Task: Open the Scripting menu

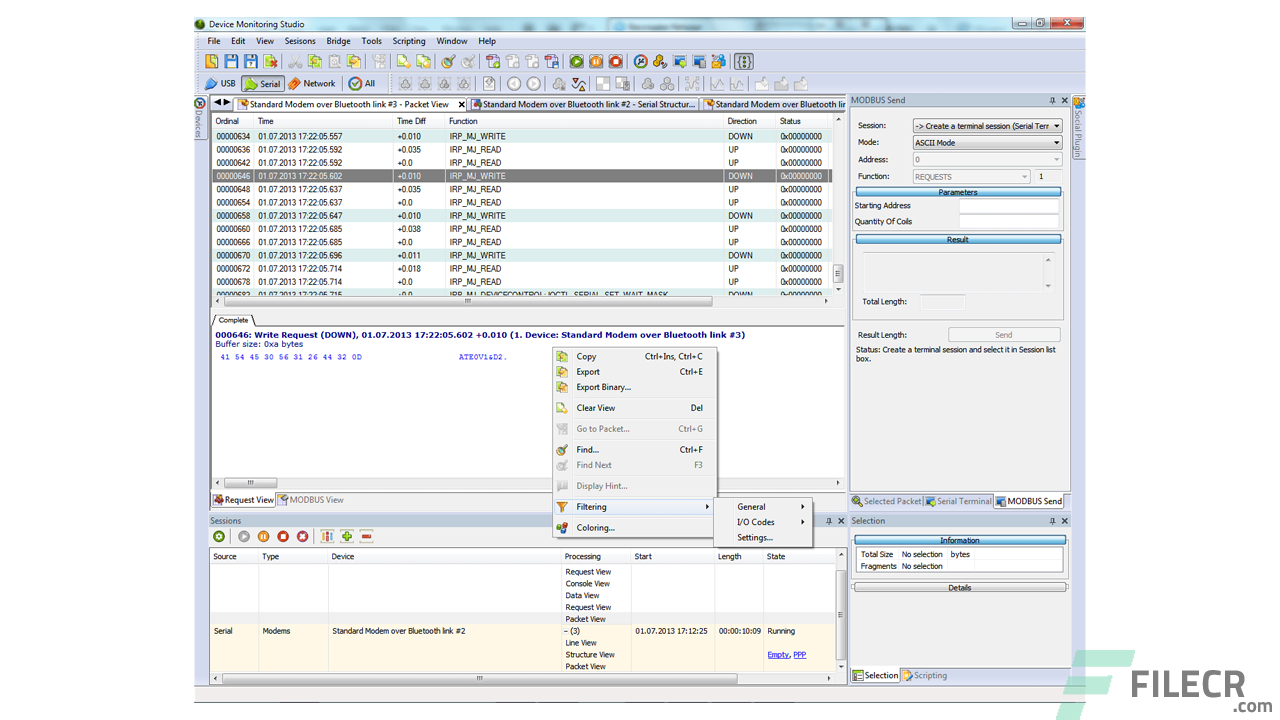Action: 409,41
